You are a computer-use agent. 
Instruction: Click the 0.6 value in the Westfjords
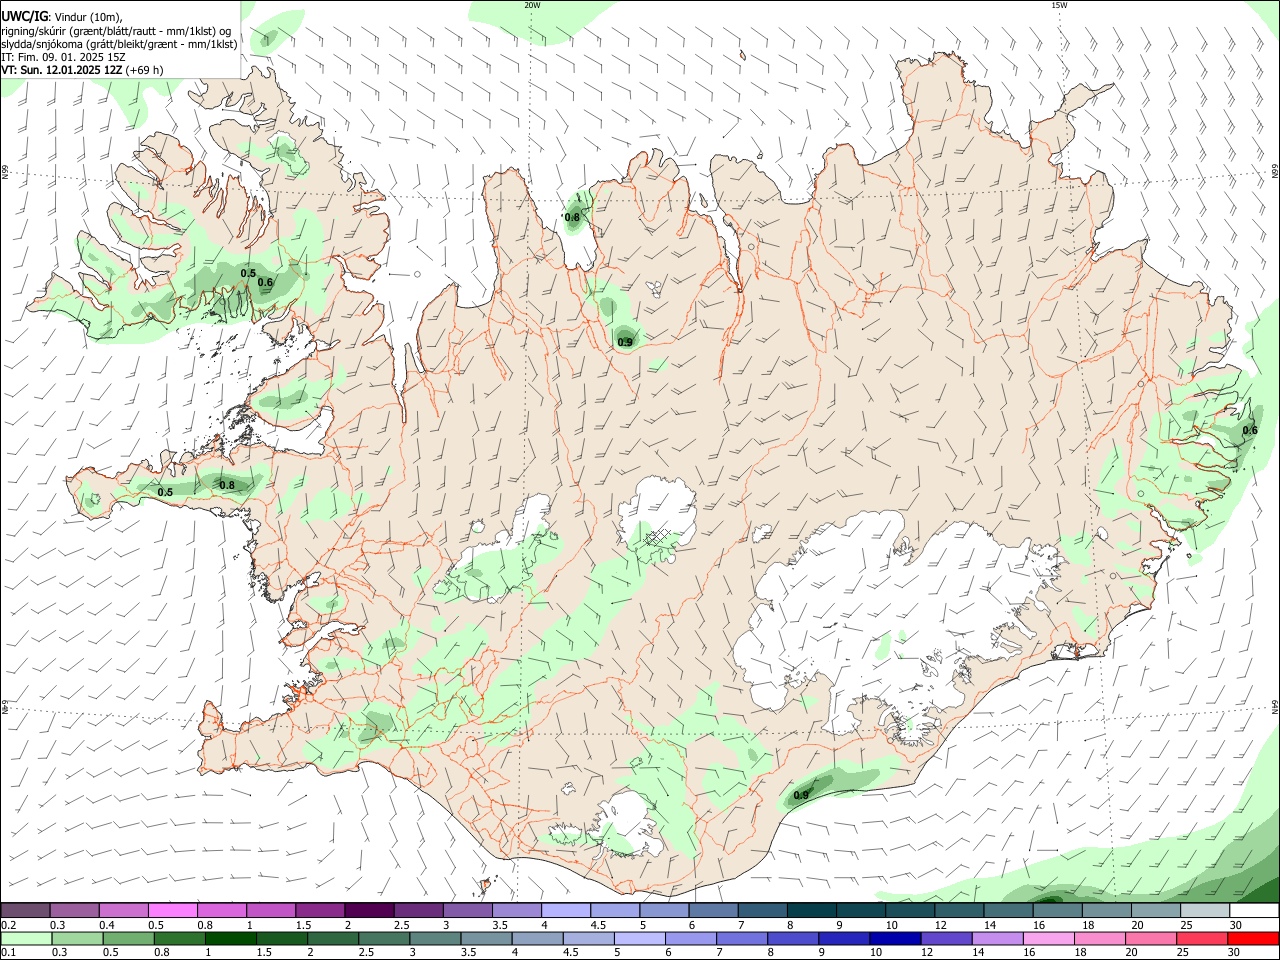point(265,282)
